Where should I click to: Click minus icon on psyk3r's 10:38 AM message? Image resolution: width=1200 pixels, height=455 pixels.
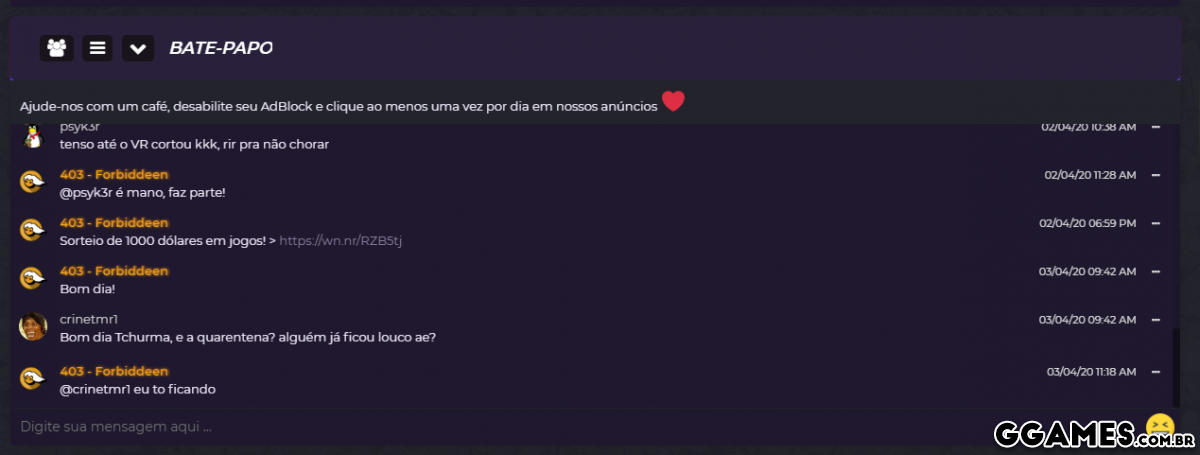[1155, 127]
